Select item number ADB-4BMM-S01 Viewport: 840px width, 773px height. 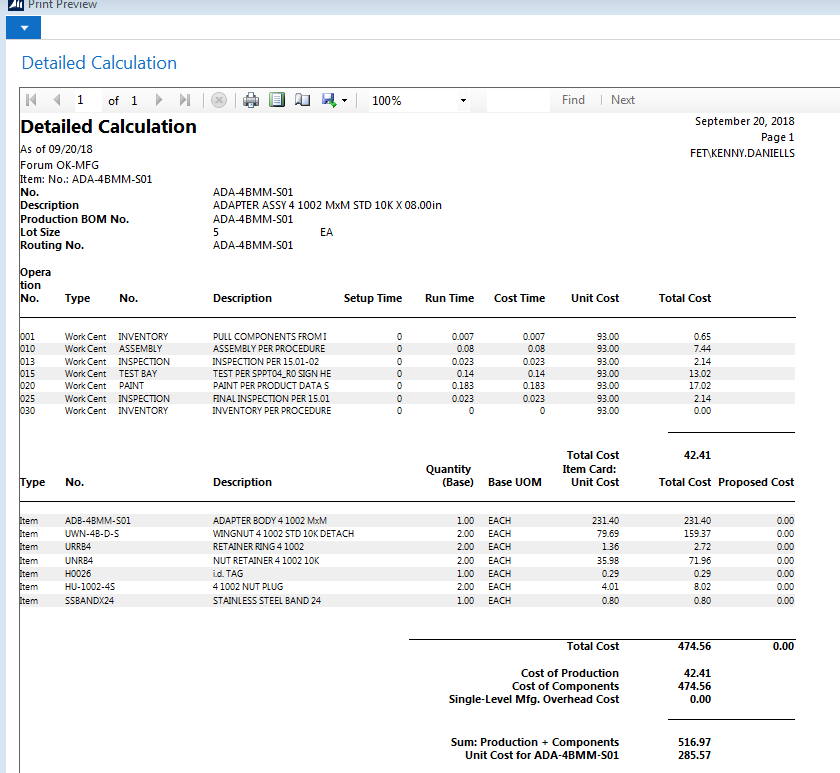pyautogui.click(x=98, y=521)
